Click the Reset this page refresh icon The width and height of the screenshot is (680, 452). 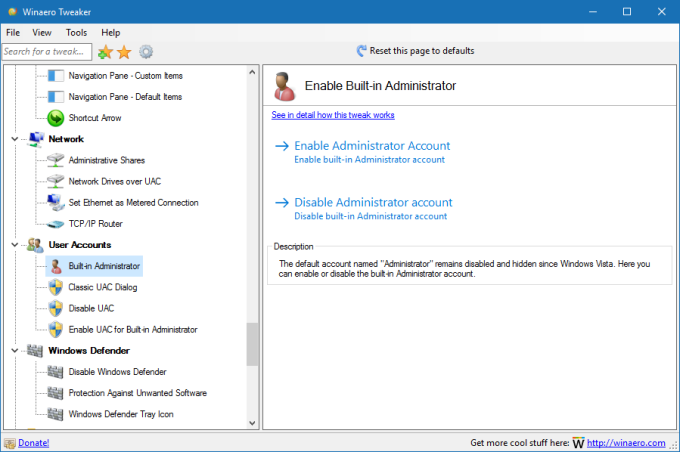pos(361,51)
